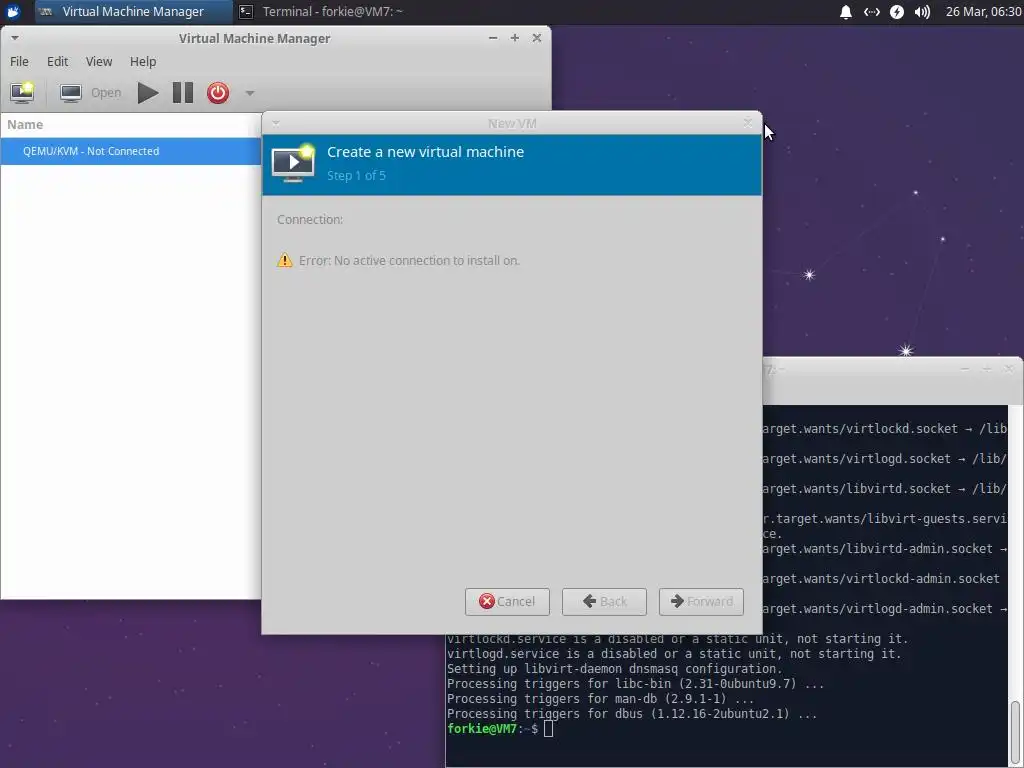
Task: Minimize the Virtual Machine Manager window
Action: tap(493, 38)
